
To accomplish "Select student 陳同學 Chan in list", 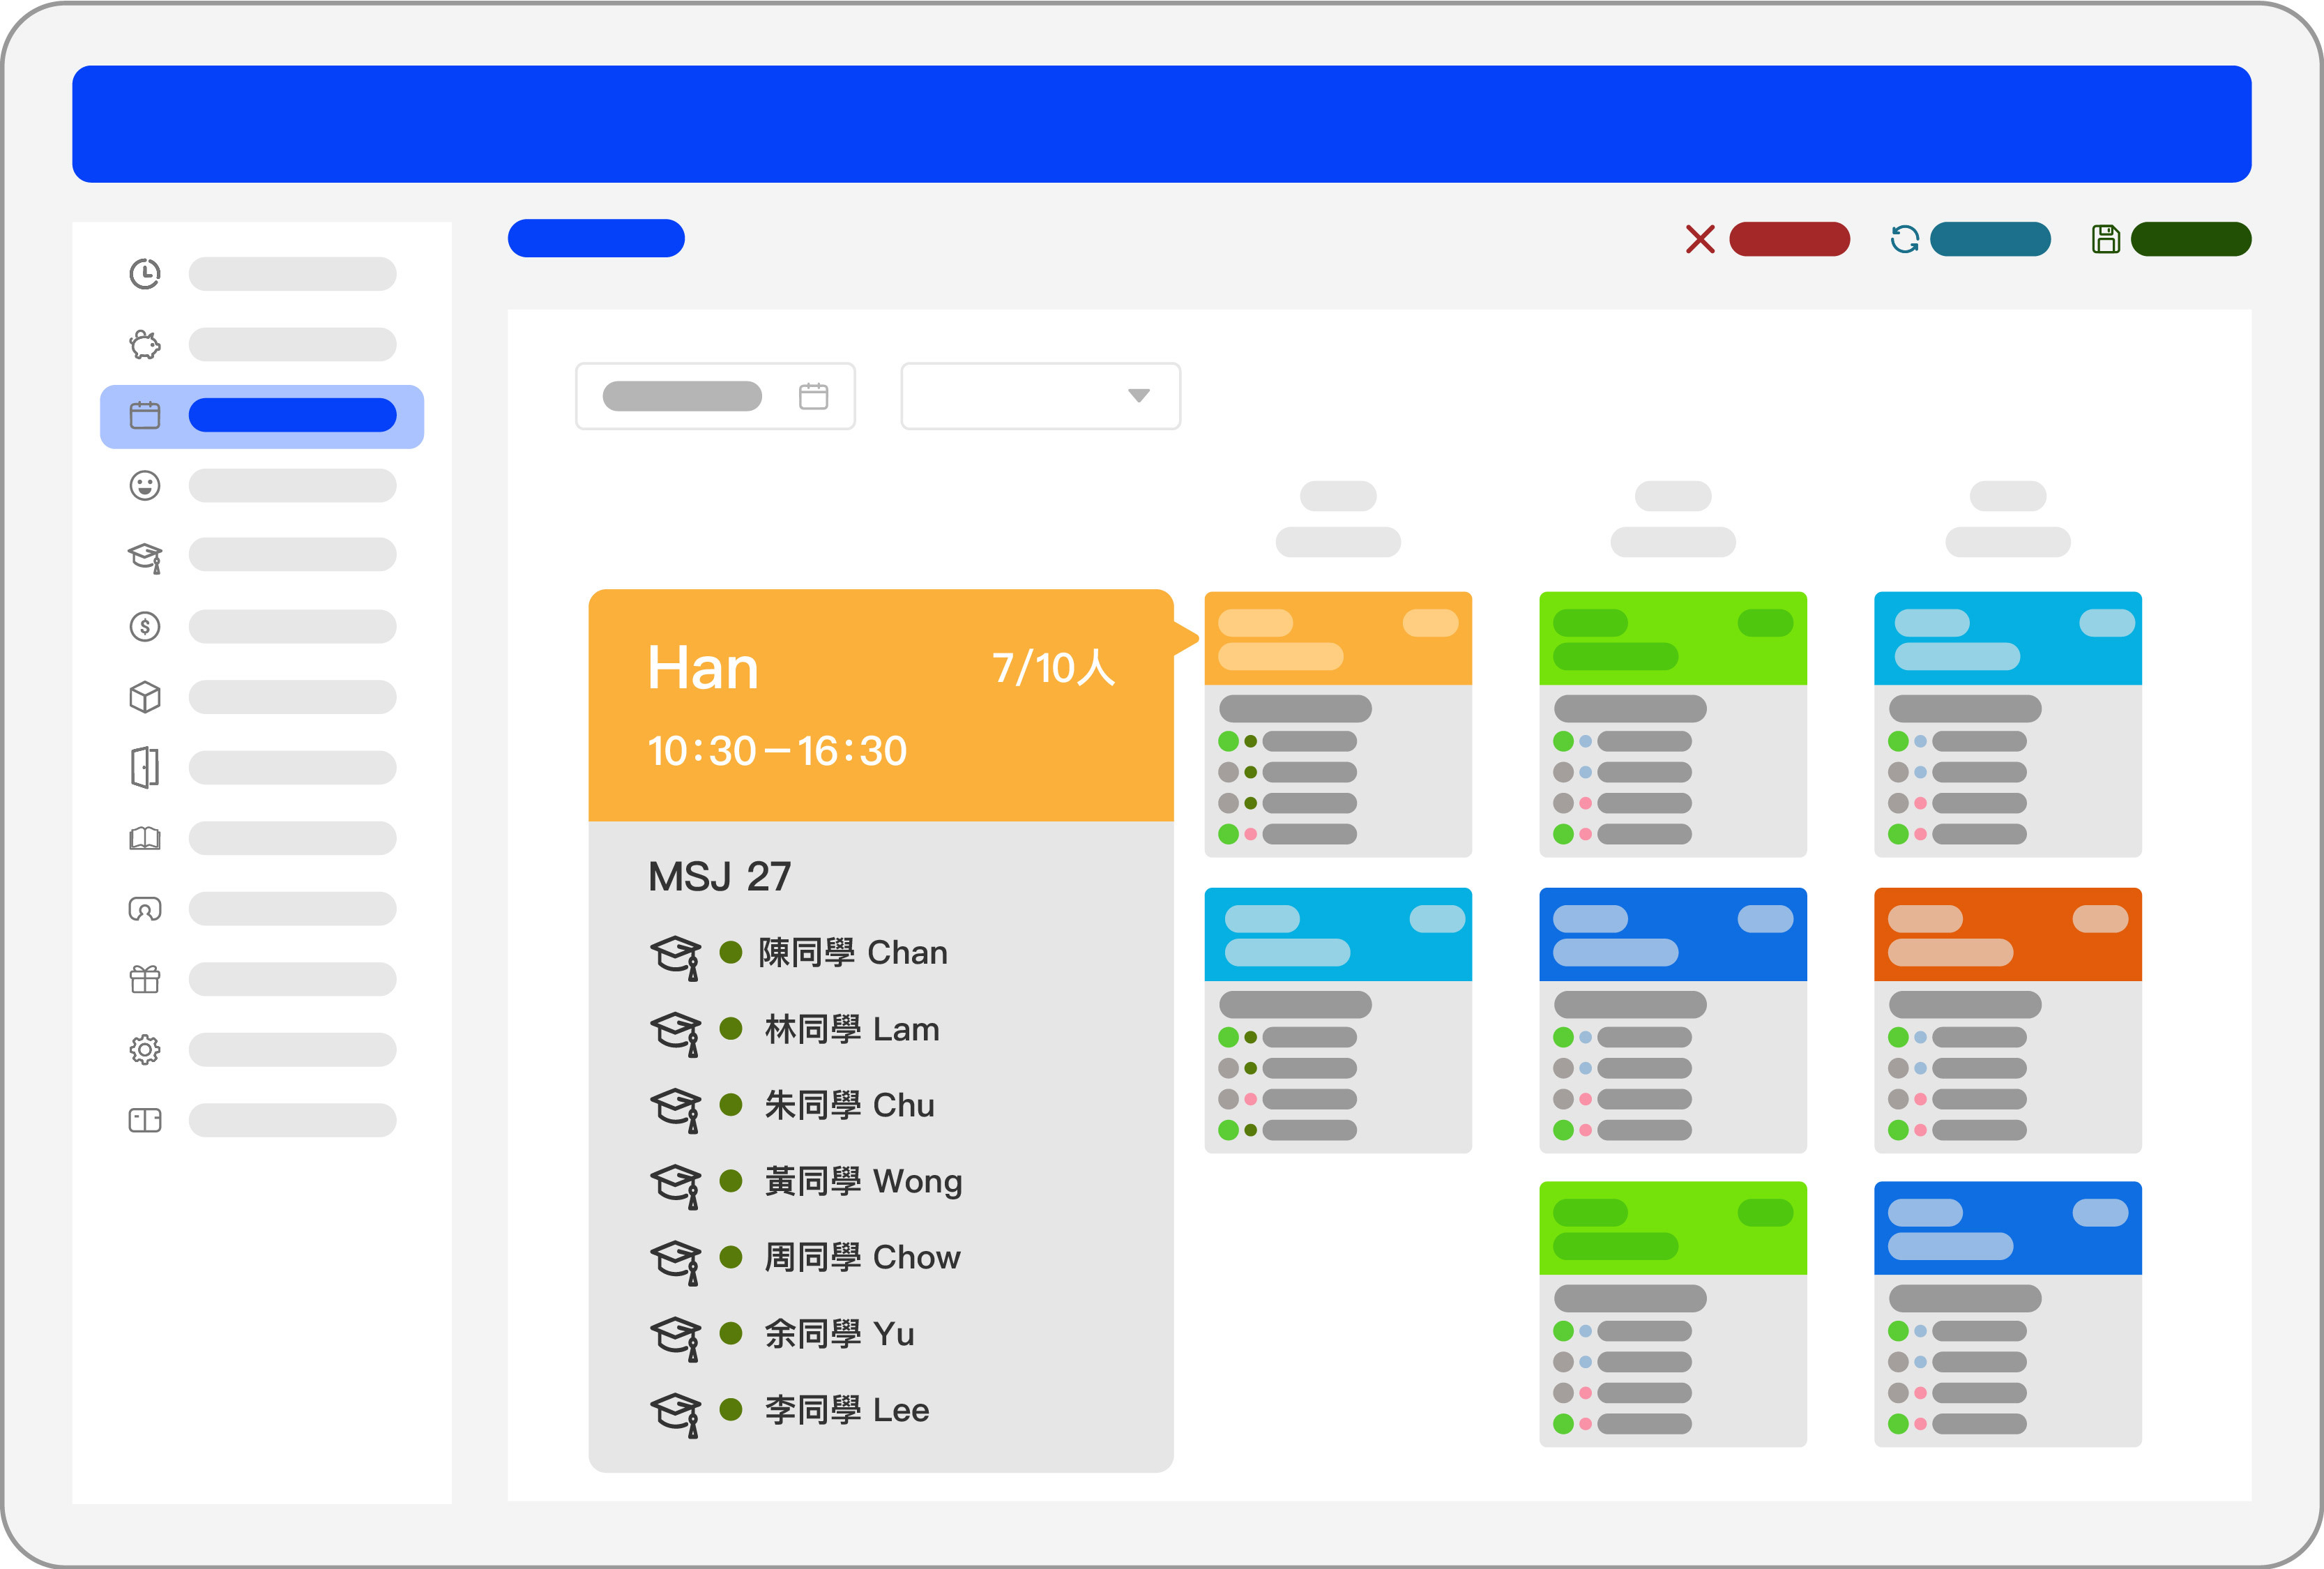I will (852, 953).
